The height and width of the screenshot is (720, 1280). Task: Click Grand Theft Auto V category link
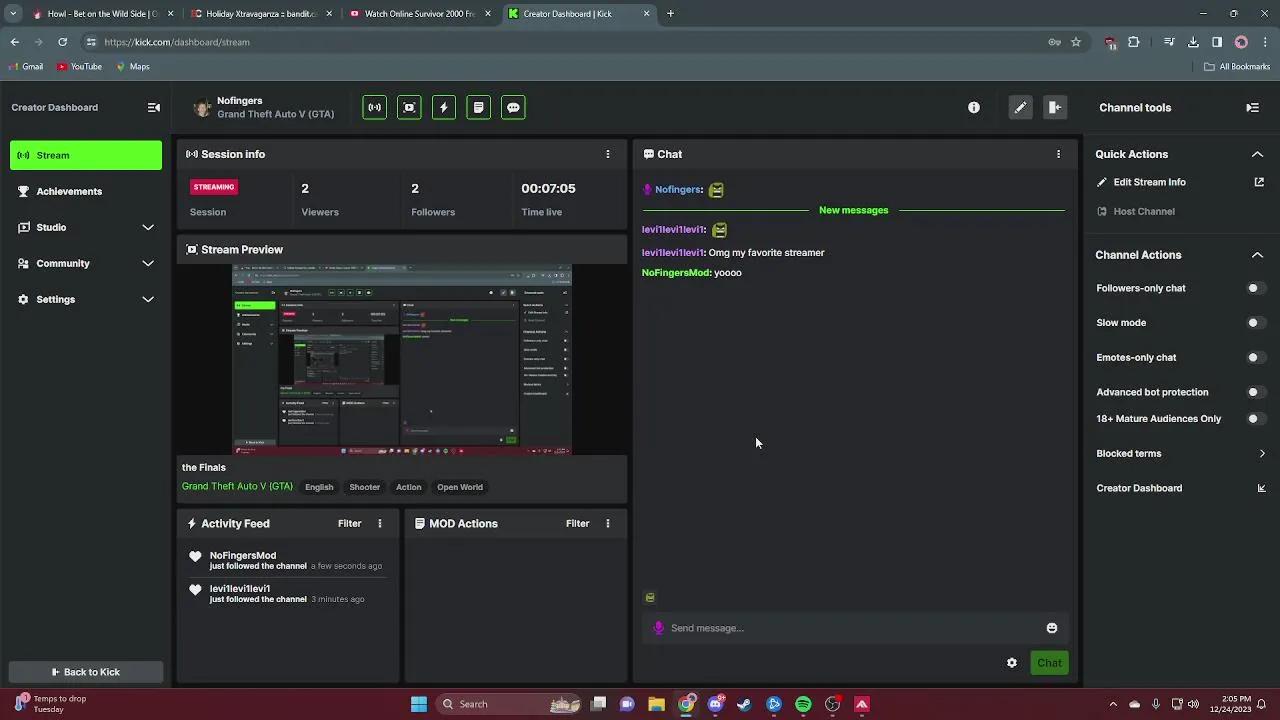pos(237,486)
